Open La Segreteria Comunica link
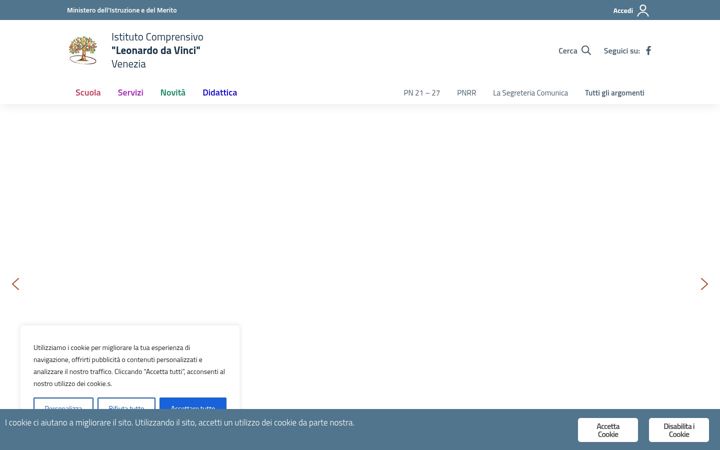Image resolution: width=720 pixels, height=450 pixels. pos(530,93)
